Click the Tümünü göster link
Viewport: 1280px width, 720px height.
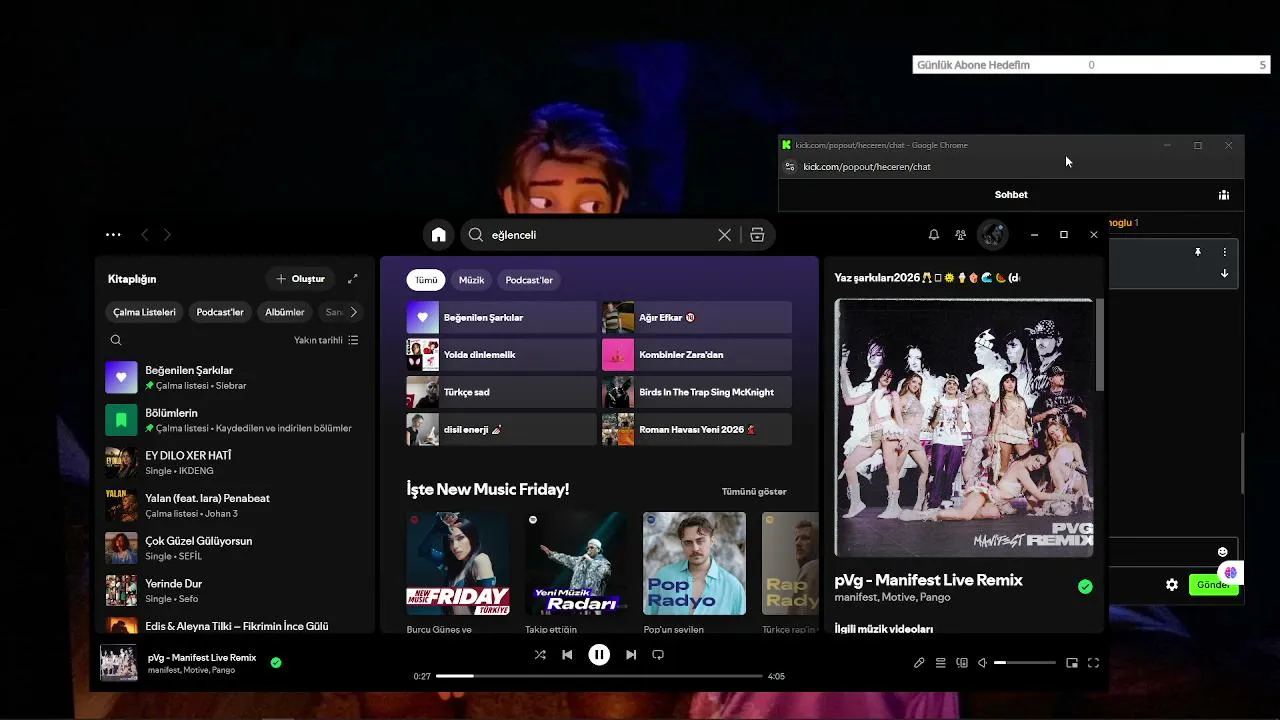(x=754, y=491)
